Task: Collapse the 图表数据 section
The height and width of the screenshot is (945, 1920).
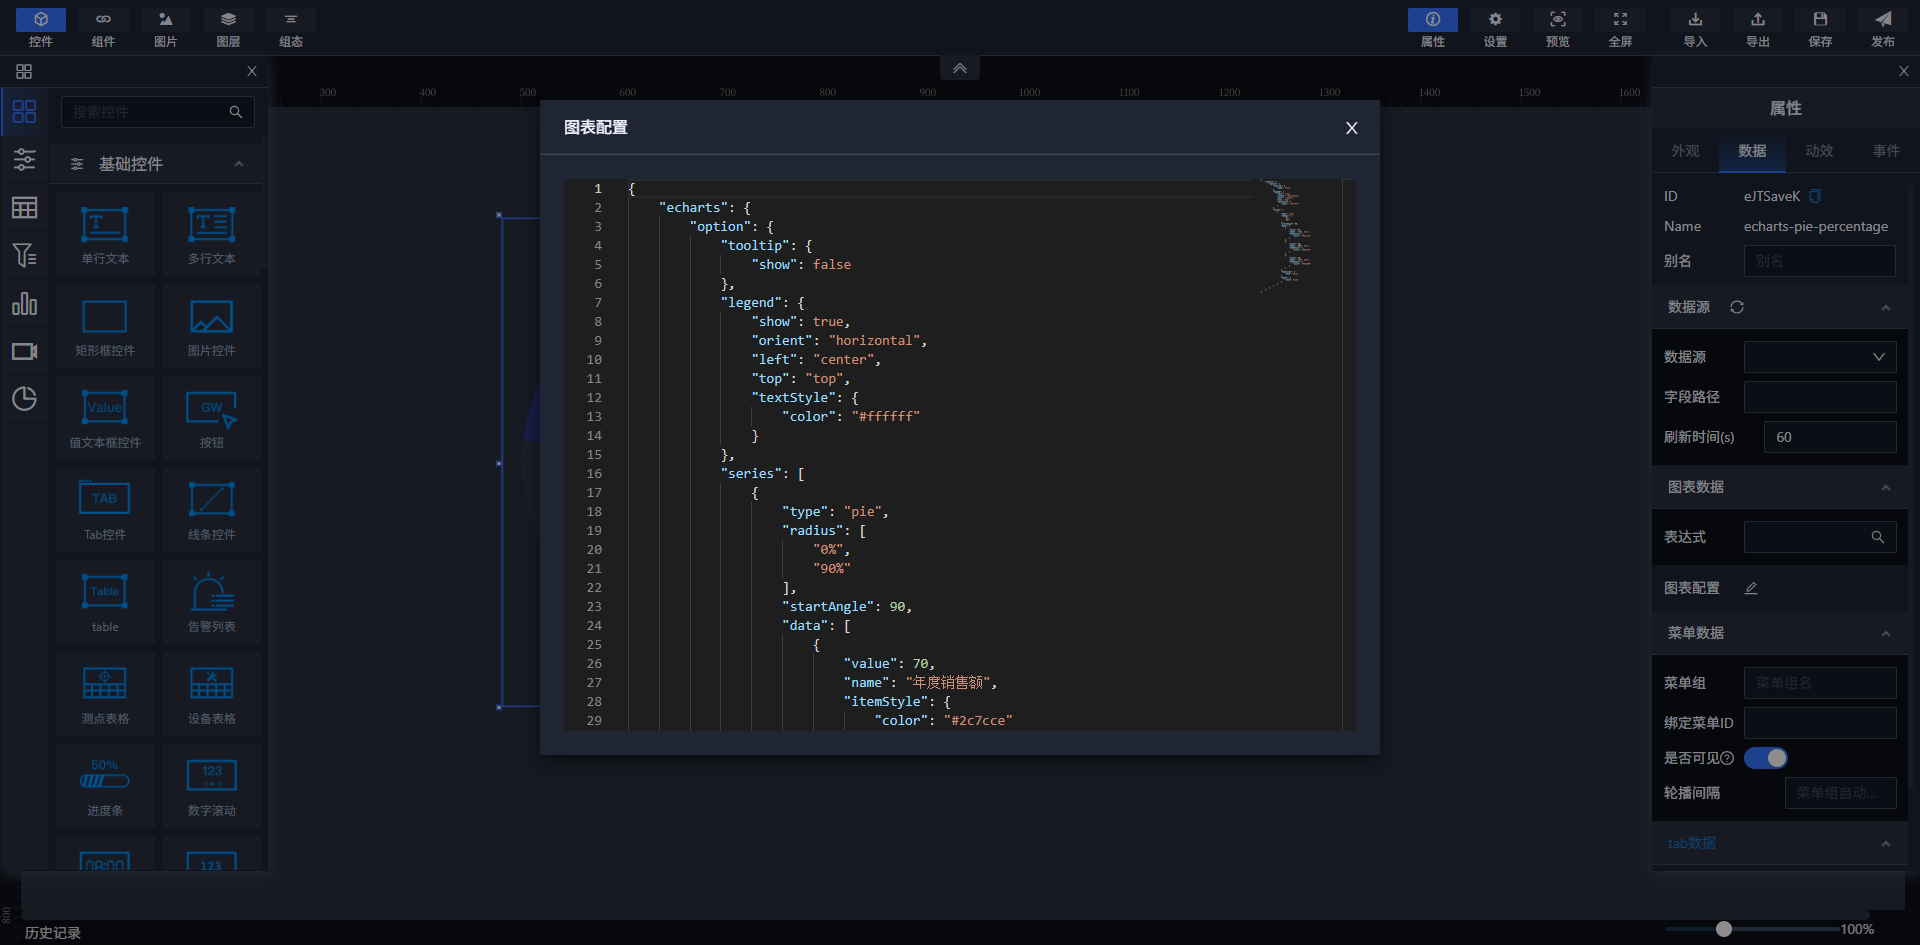Action: pyautogui.click(x=1885, y=487)
